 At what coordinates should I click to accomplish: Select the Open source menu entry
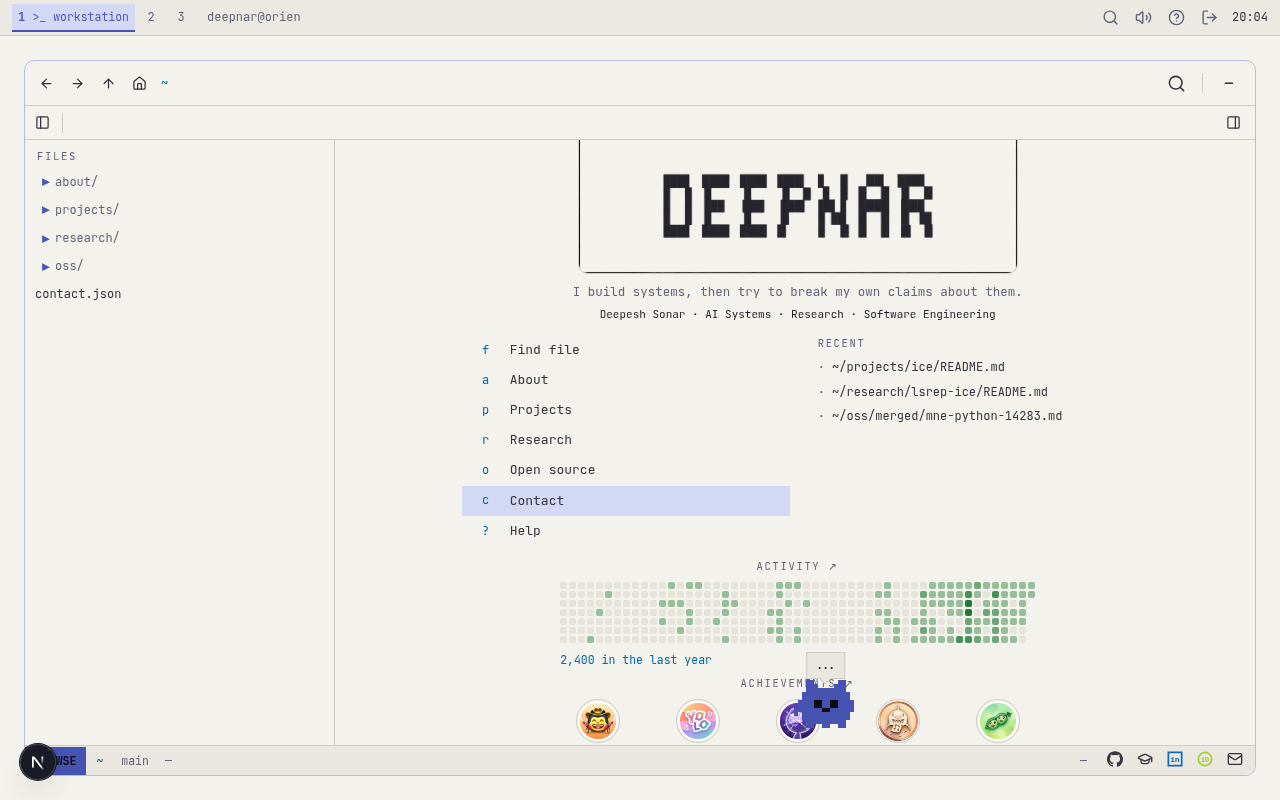point(626,470)
